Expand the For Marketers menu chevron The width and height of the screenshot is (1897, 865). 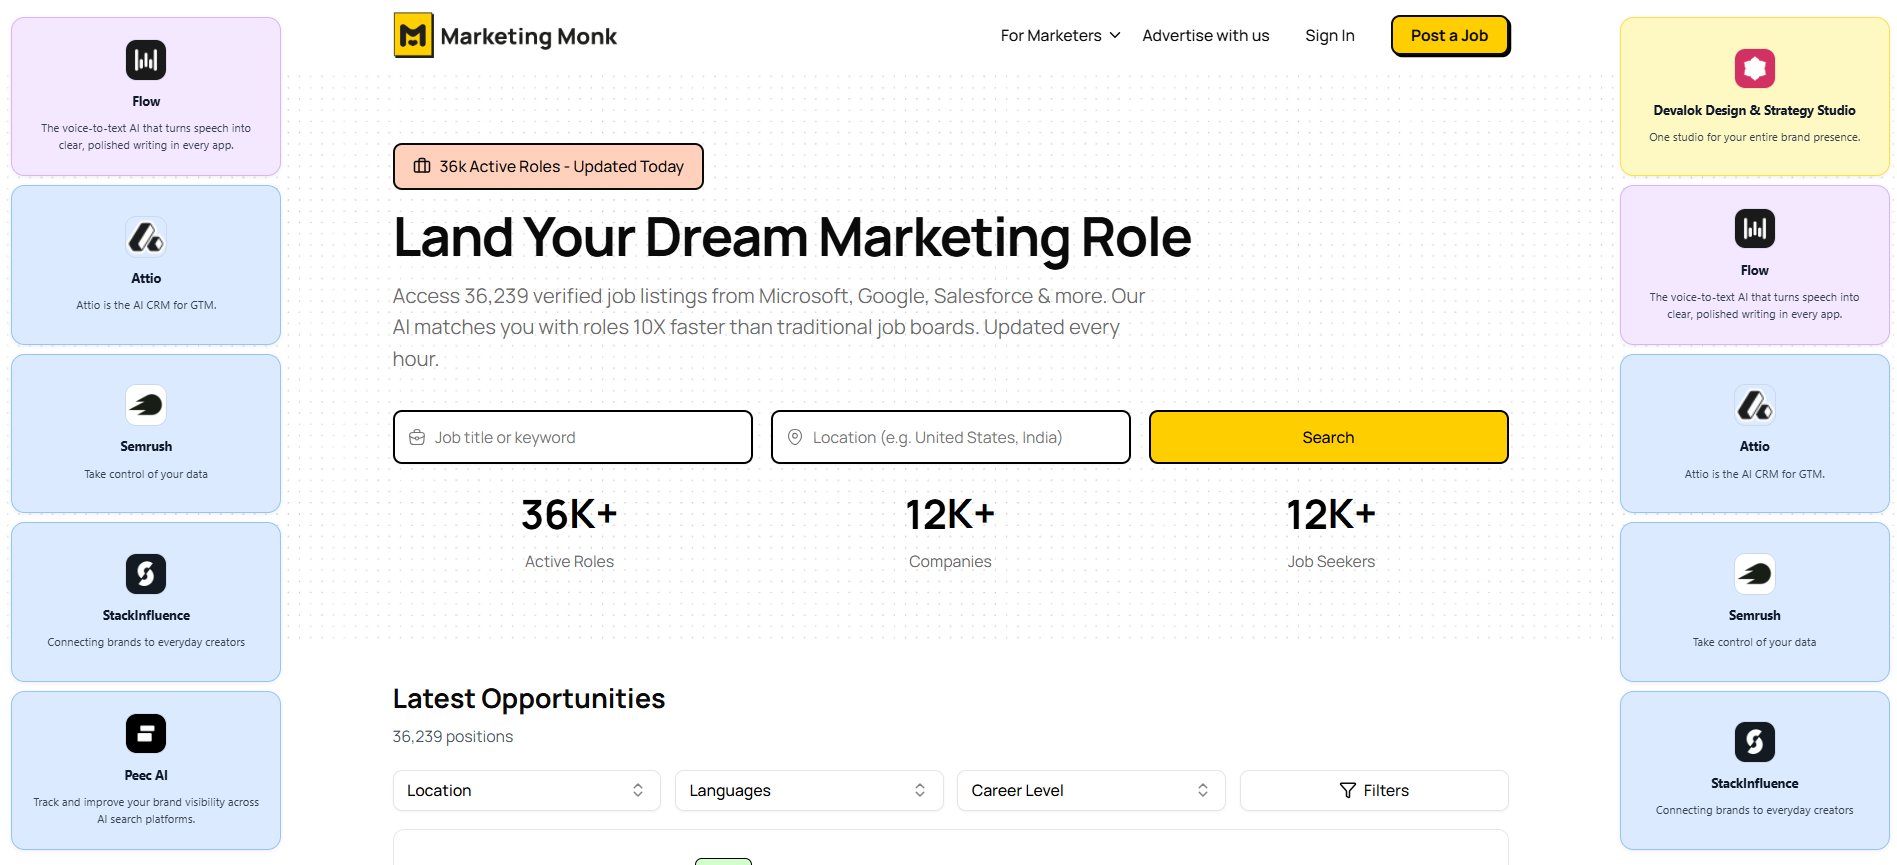pyautogui.click(x=1115, y=35)
